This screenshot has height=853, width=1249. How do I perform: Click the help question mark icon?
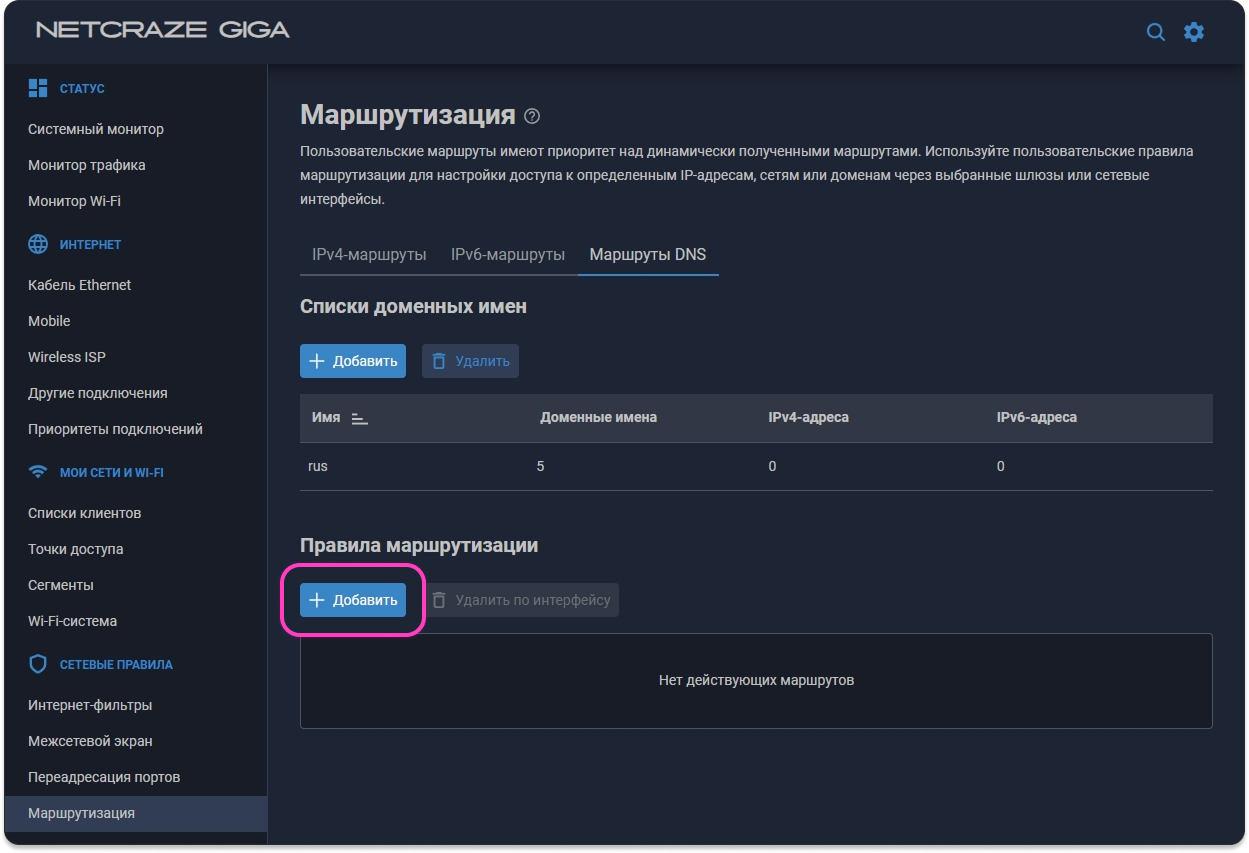(x=532, y=116)
